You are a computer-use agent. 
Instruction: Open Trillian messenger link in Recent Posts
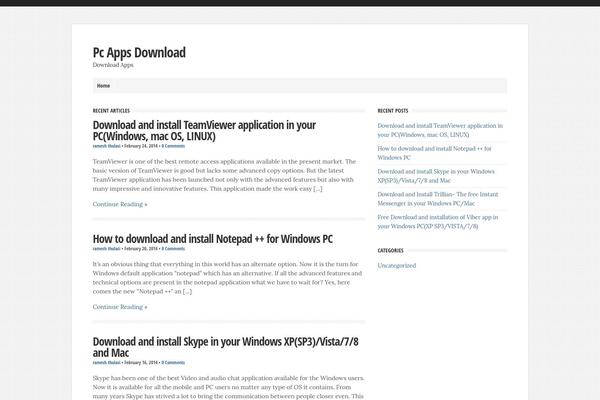(438, 199)
